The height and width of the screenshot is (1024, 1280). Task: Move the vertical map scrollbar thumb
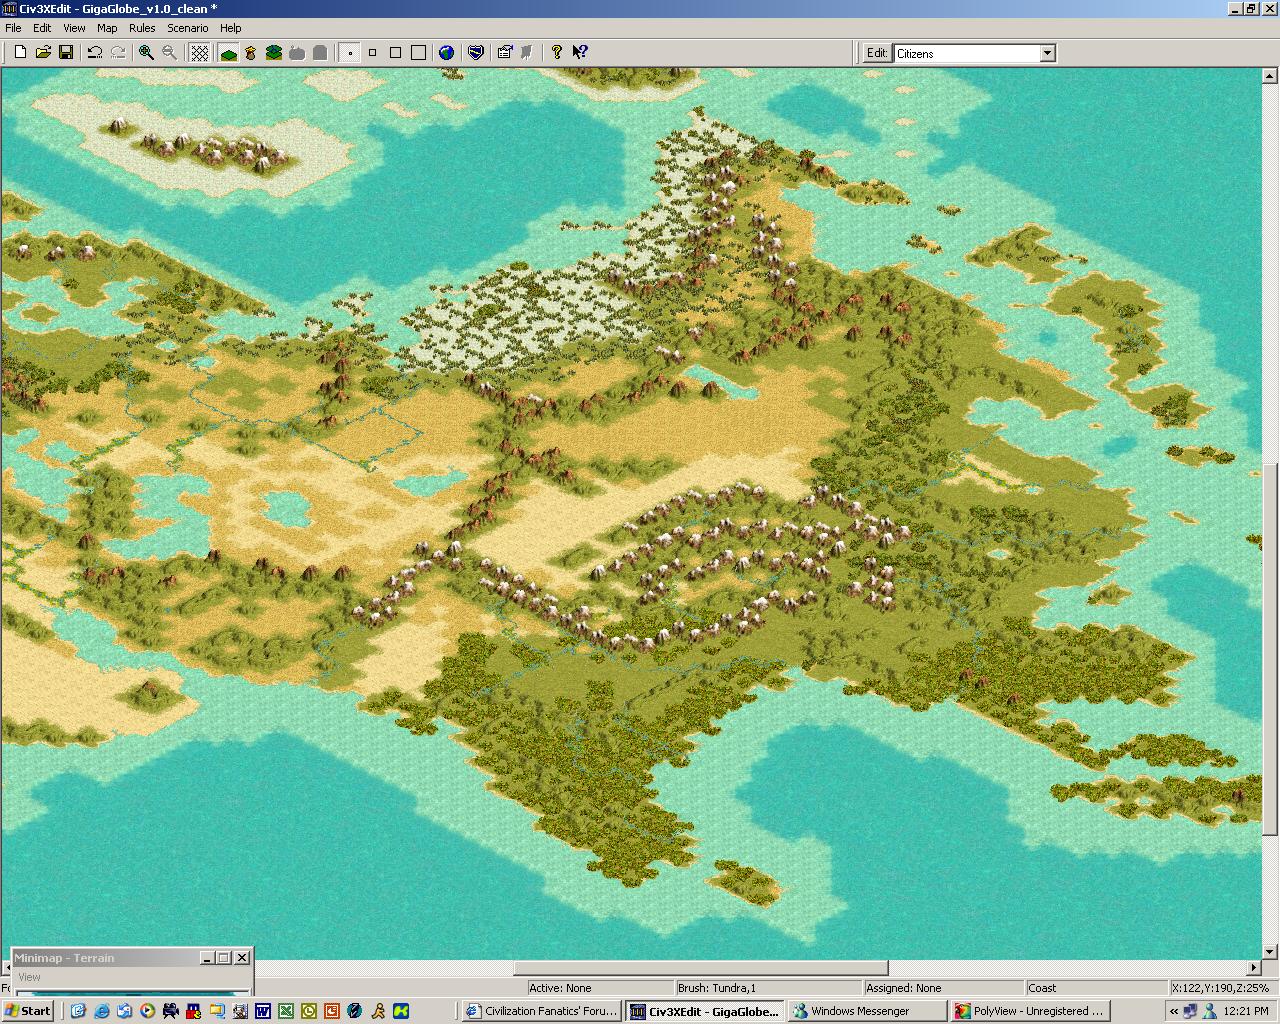click(1271, 650)
